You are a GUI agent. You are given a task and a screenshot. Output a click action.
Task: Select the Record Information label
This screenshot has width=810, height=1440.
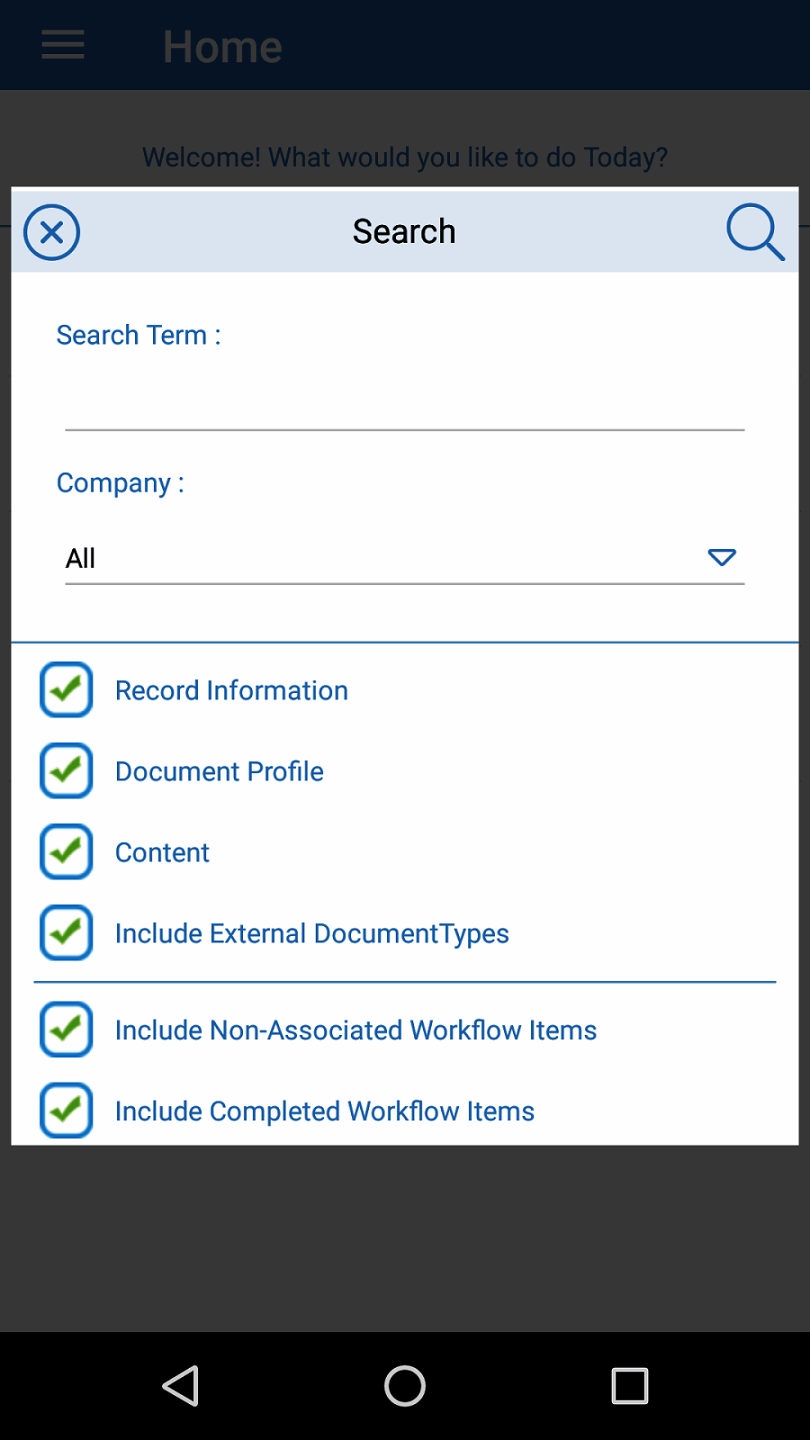pyautogui.click(x=231, y=690)
